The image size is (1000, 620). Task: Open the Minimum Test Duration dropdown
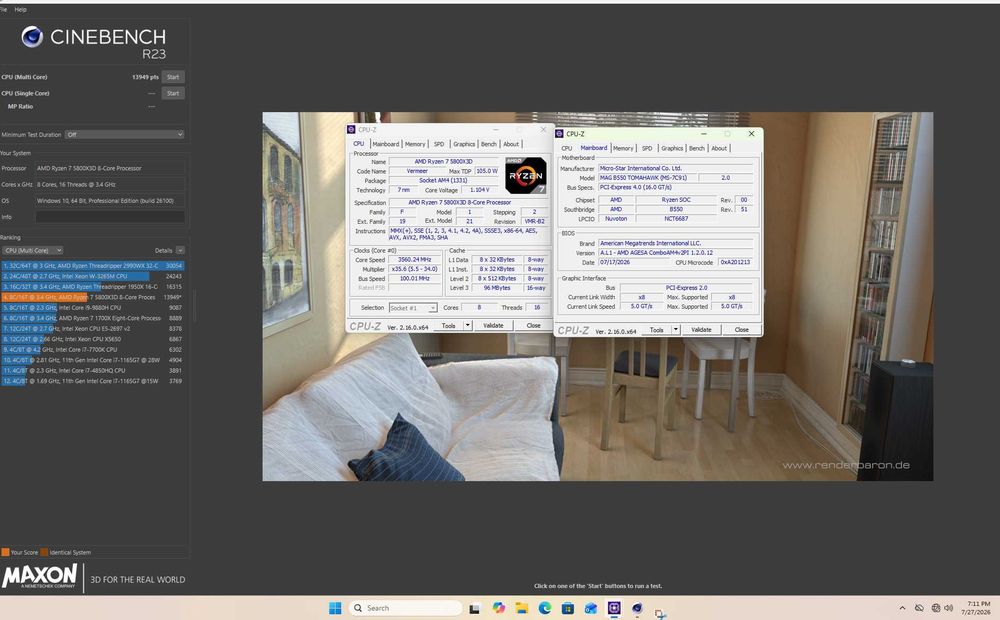(x=124, y=135)
